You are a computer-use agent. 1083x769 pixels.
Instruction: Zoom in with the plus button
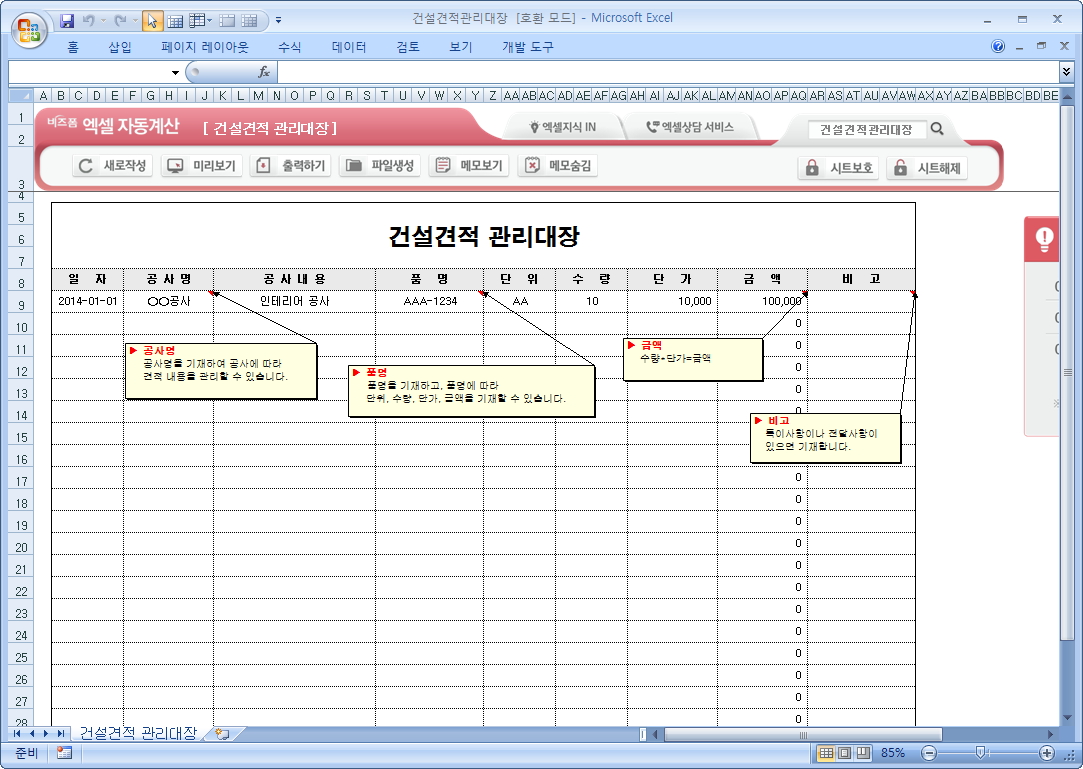[1047, 753]
